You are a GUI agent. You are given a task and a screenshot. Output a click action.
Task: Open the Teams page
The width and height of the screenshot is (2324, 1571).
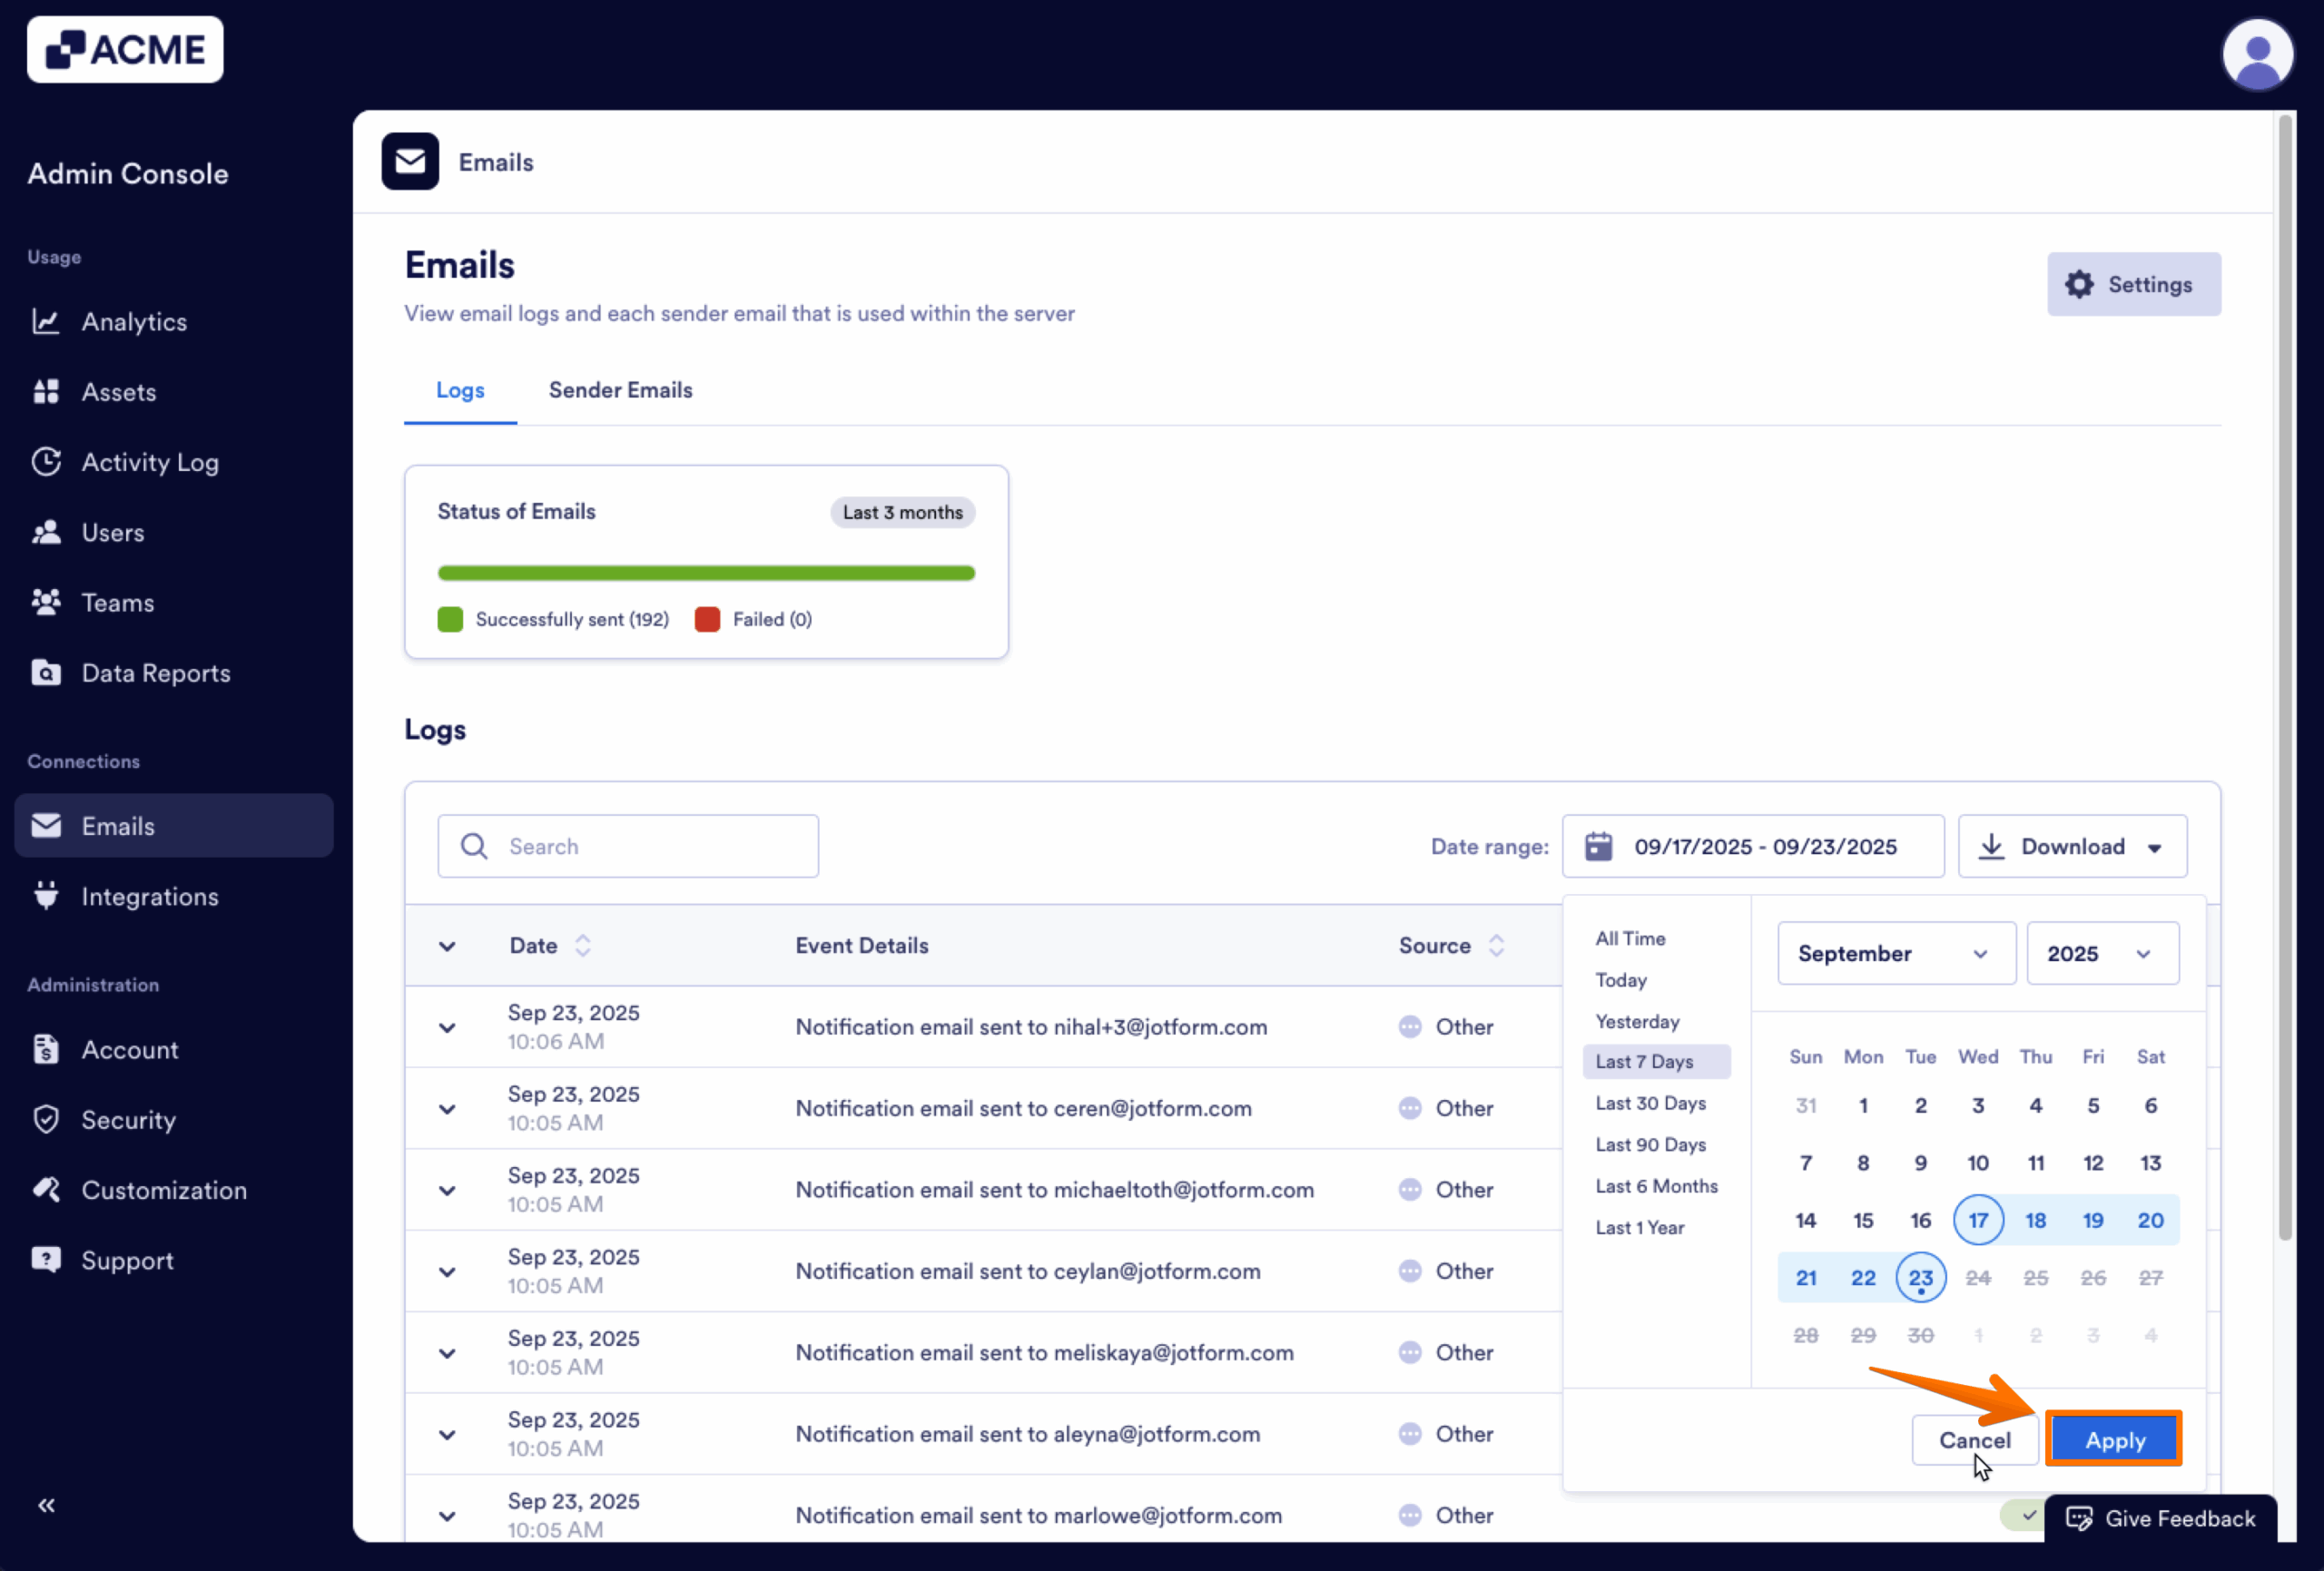[117, 602]
